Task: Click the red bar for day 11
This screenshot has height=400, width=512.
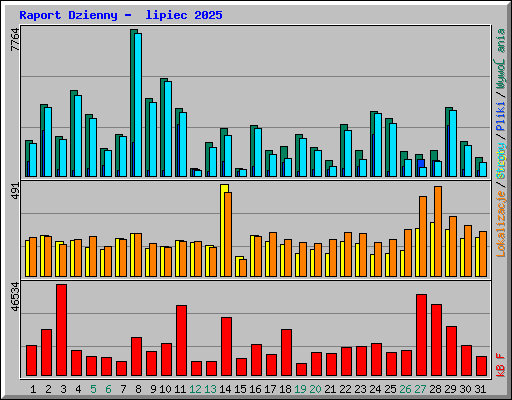Action: (181, 341)
